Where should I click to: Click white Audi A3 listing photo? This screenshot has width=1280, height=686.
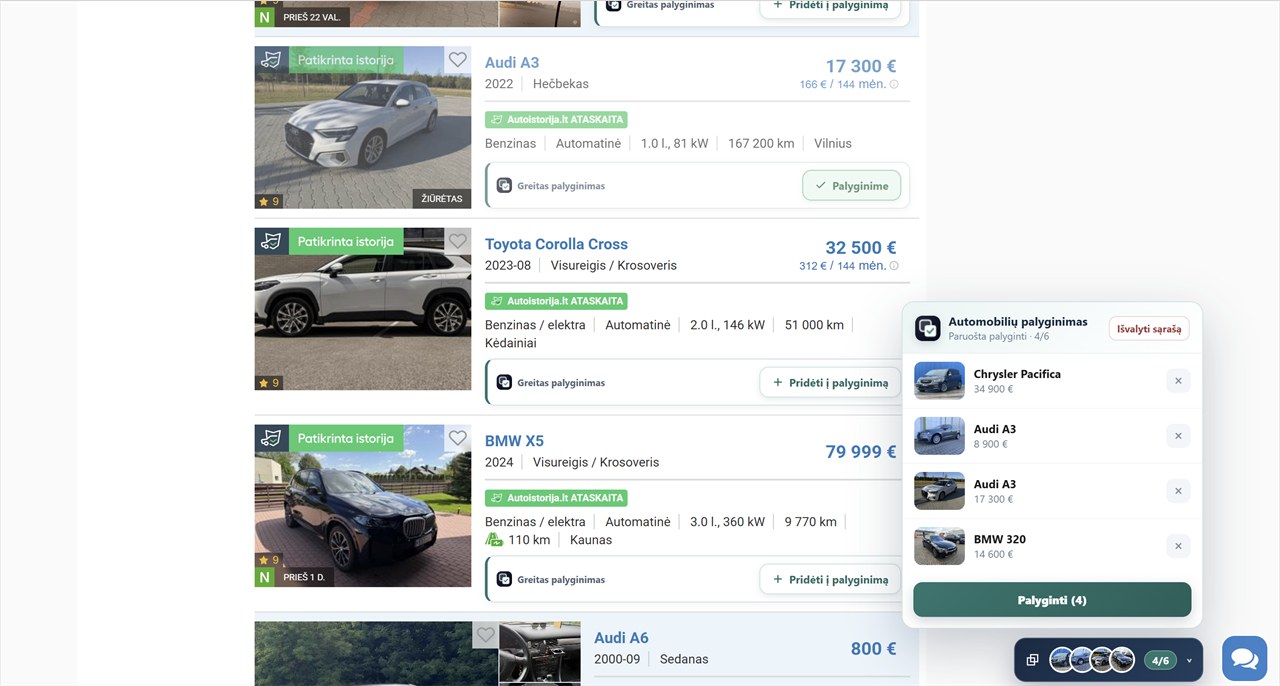[363, 128]
